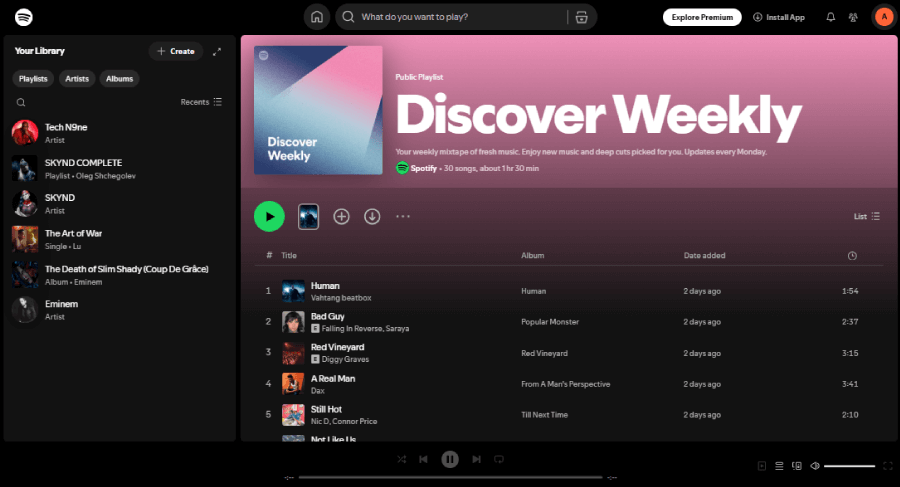900x487 pixels.
Task: Open Tech N9ne artist in library
Action: tap(119, 133)
